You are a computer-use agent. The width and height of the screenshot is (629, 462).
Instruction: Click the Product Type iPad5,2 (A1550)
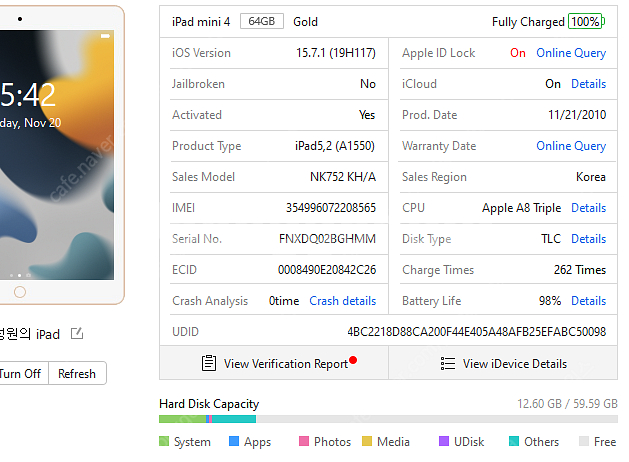(x=335, y=146)
